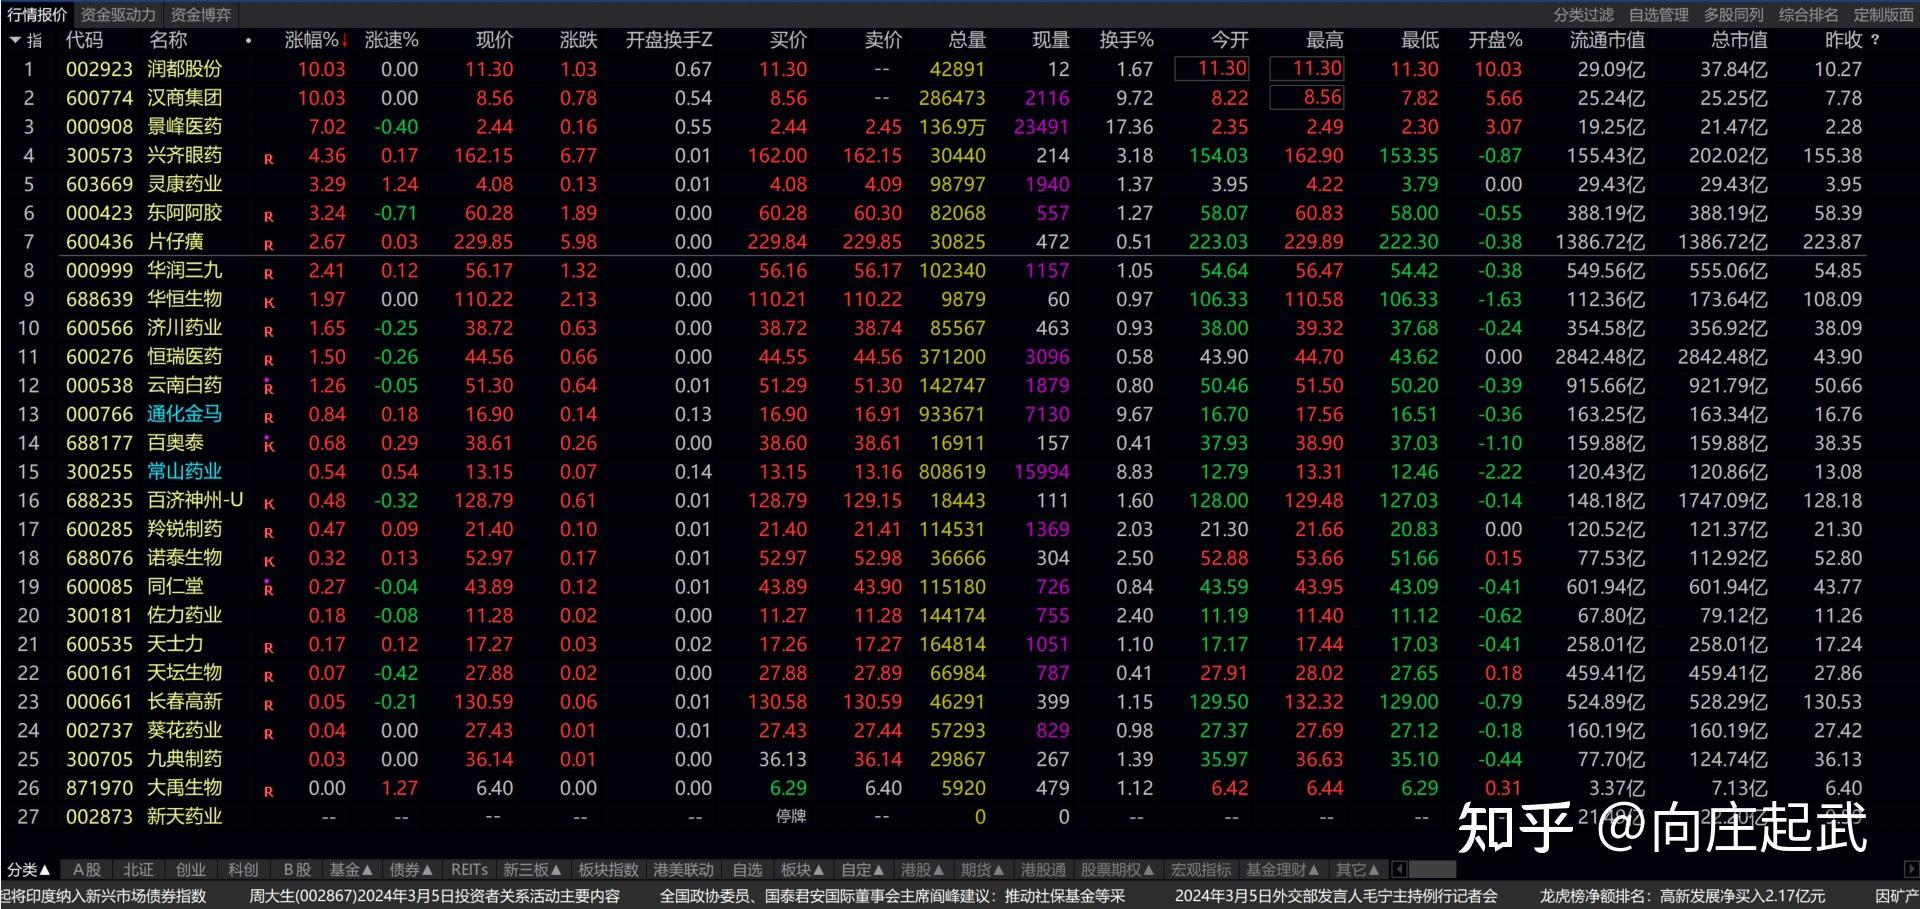This screenshot has height=909, width=1920.
Task: Click the bottom scrollbar left arrow
Action: tap(1399, 869)
